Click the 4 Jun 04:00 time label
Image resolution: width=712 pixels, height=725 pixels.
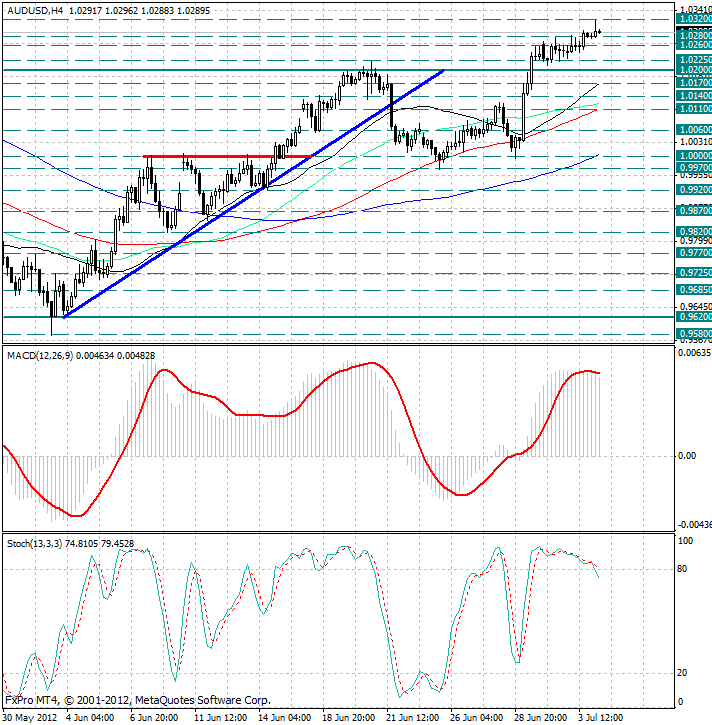90,718
